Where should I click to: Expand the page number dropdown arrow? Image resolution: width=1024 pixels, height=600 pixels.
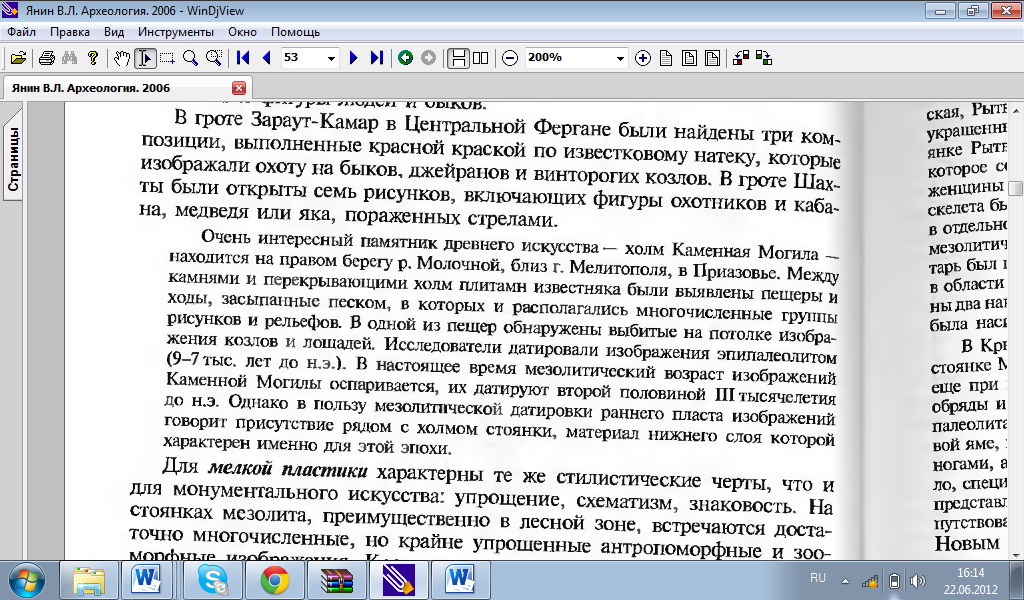pyautogui.click(x=332, y=58)
